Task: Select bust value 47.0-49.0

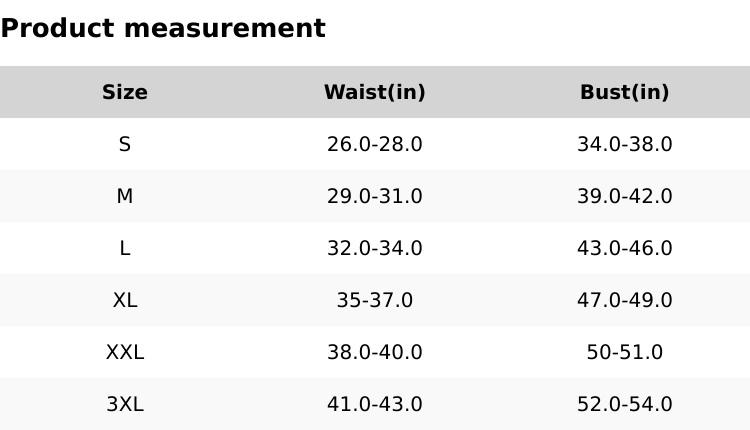Action: tap(625, 300)
